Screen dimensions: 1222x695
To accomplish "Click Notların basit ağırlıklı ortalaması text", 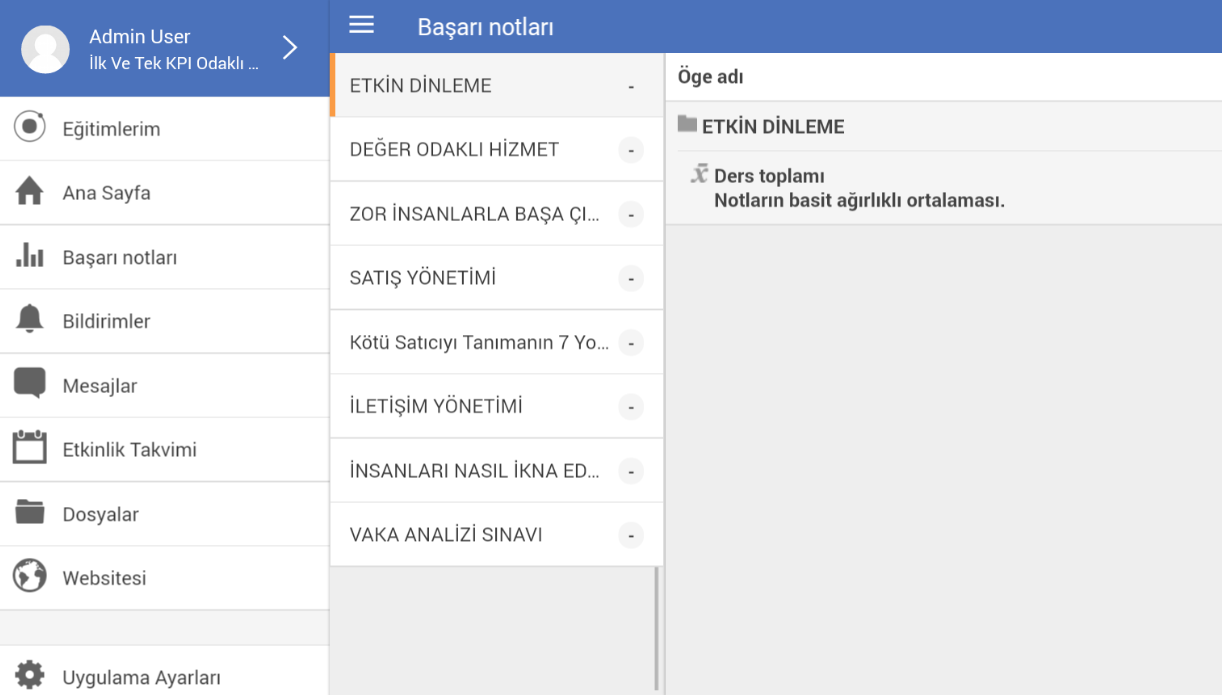I will [859, 200].
